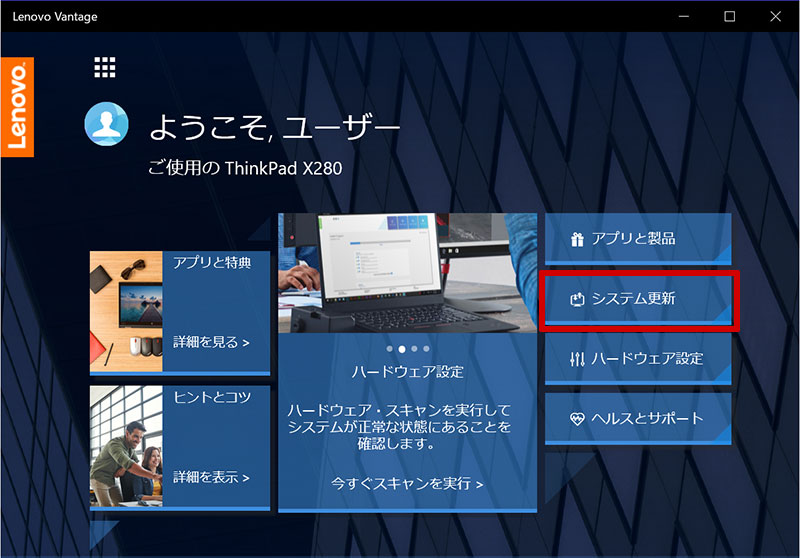The width and height of the screenshot is (800, 558).
Task: Select the first carousel dot
Action: (x=390, y=349)
